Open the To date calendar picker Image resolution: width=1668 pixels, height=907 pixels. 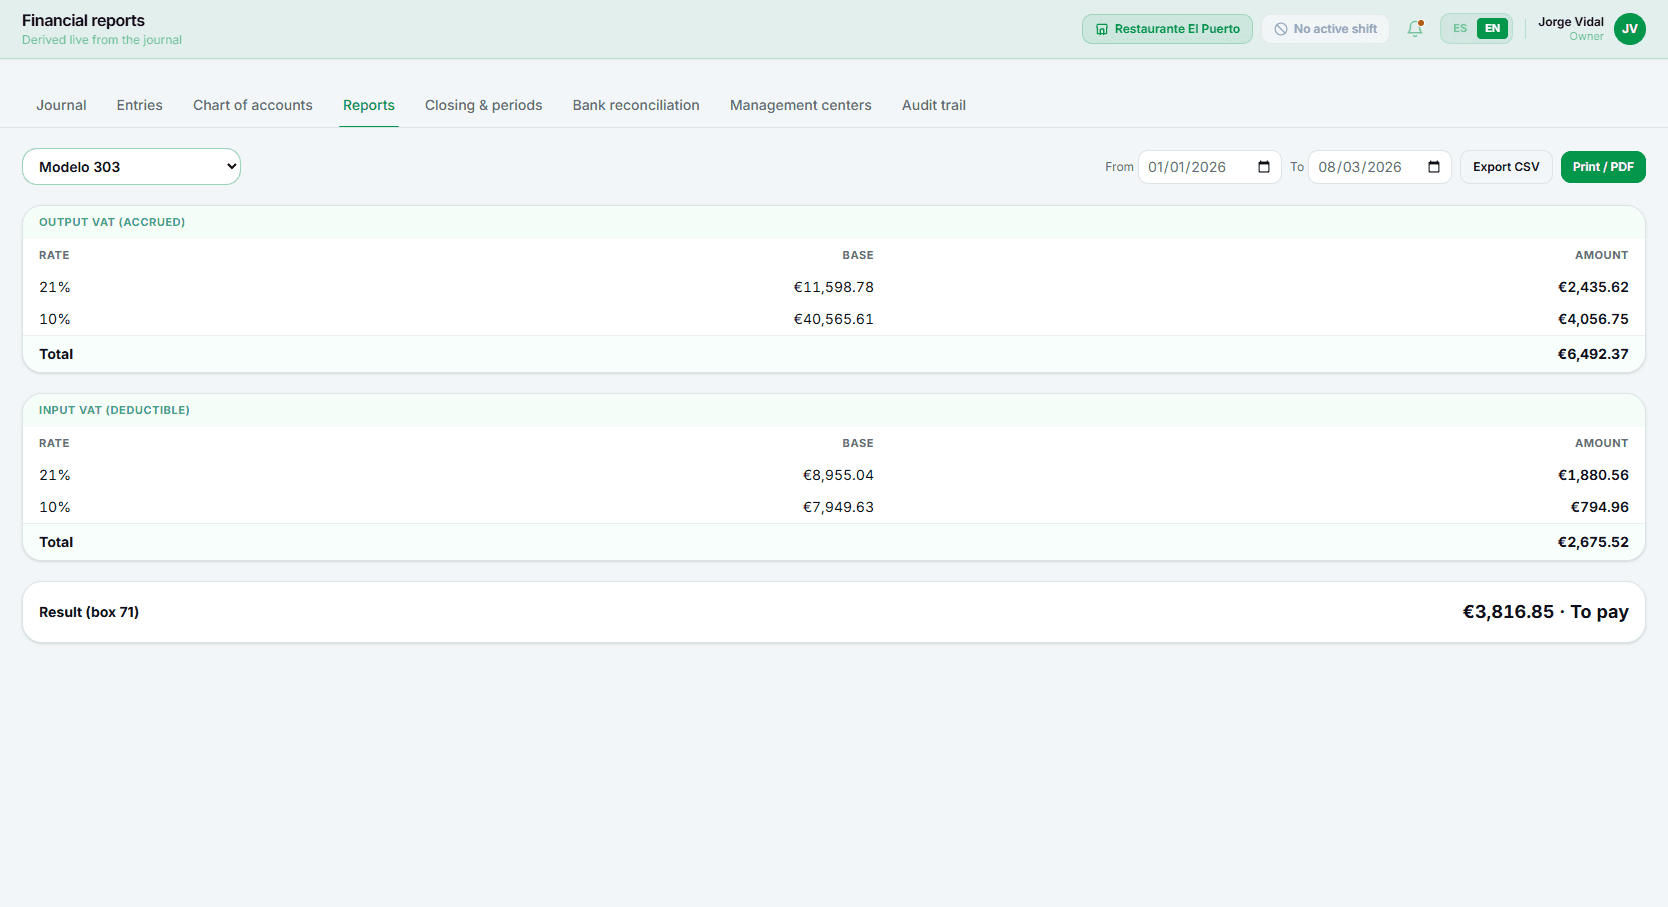coord(1434,167)
